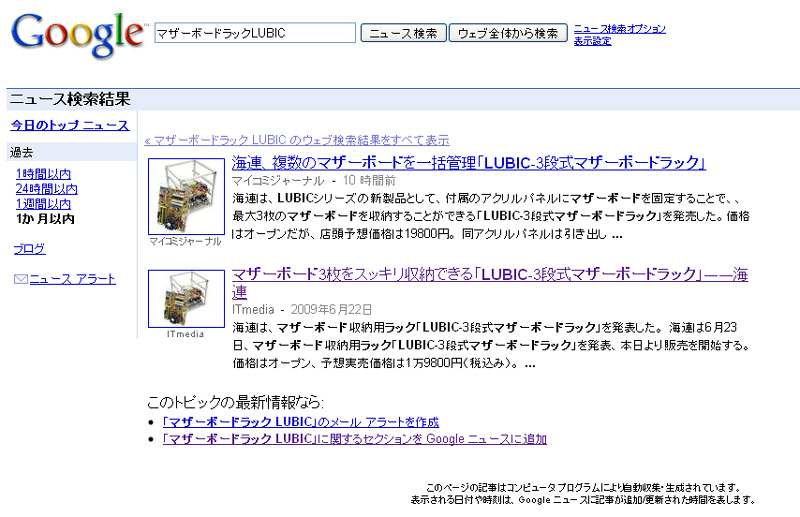Open the ニュース アラート link
Viewport: 800px width, 517px height.
[x=72, y=279]
